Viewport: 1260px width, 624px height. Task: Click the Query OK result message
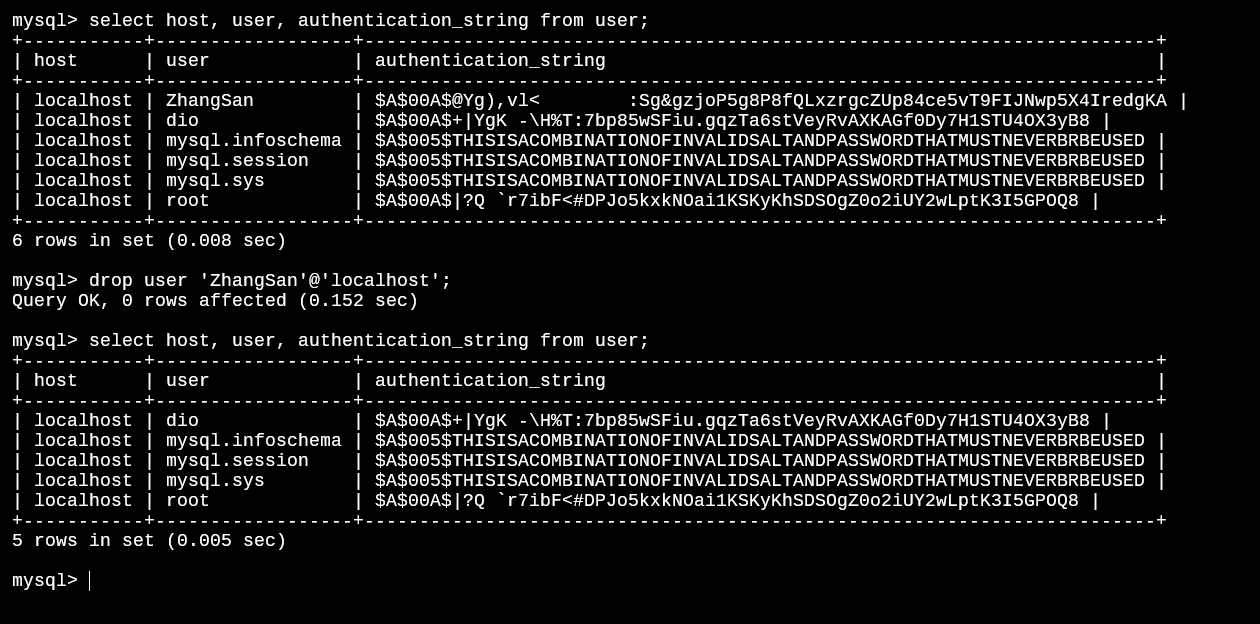click(215, 301)
